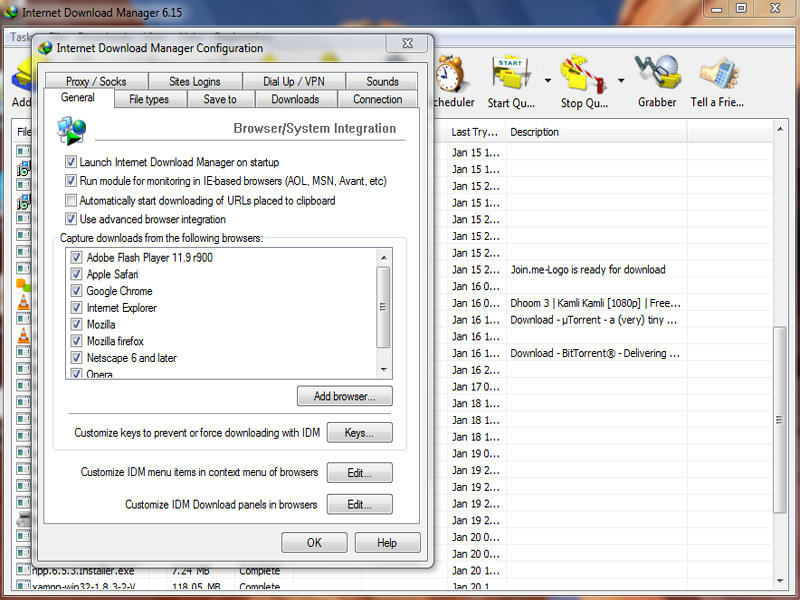Switch to the Save to tab
Image resolution: width=800 pixels, height=600 pixels.
tap(220, 99)
